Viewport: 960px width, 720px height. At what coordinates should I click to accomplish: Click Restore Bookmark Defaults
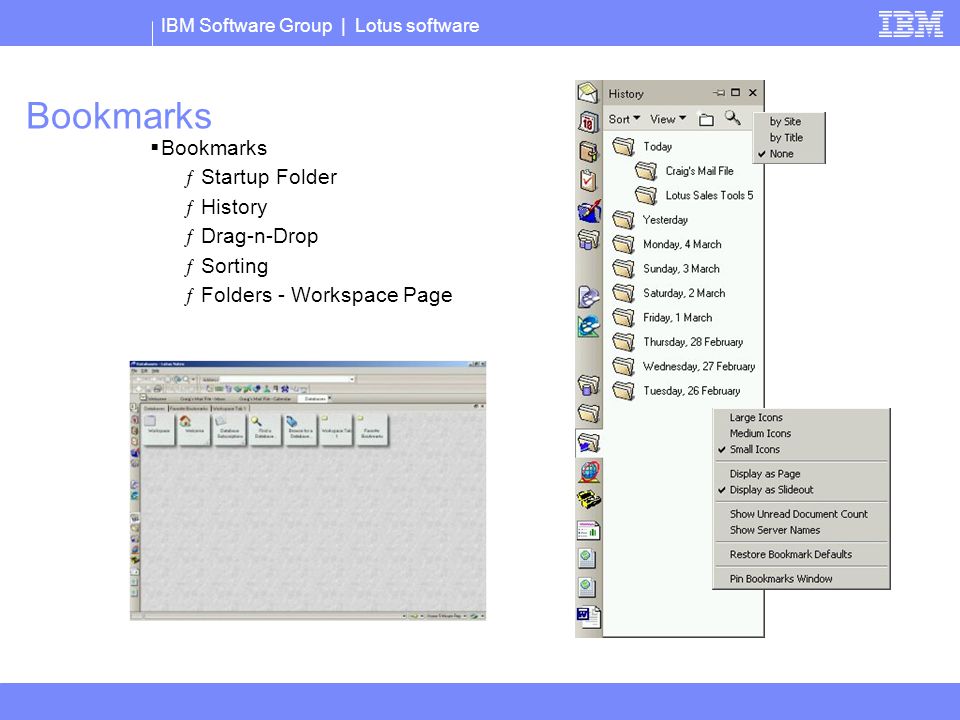[x=801, y=554]
